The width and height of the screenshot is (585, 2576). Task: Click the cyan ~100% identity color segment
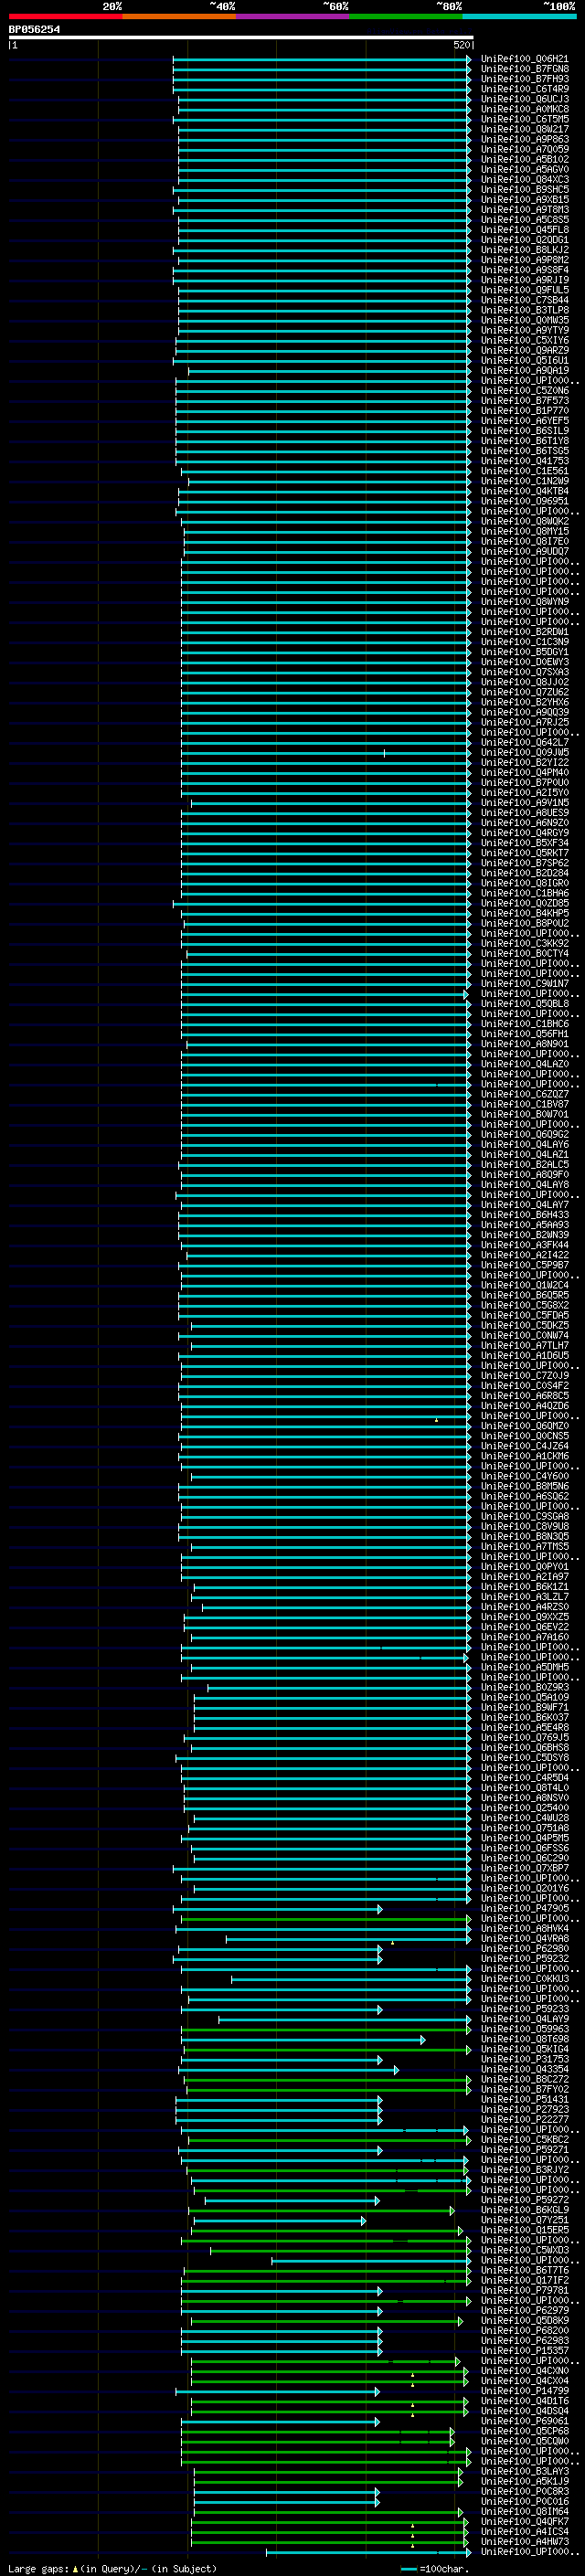[x=520, y=16]
